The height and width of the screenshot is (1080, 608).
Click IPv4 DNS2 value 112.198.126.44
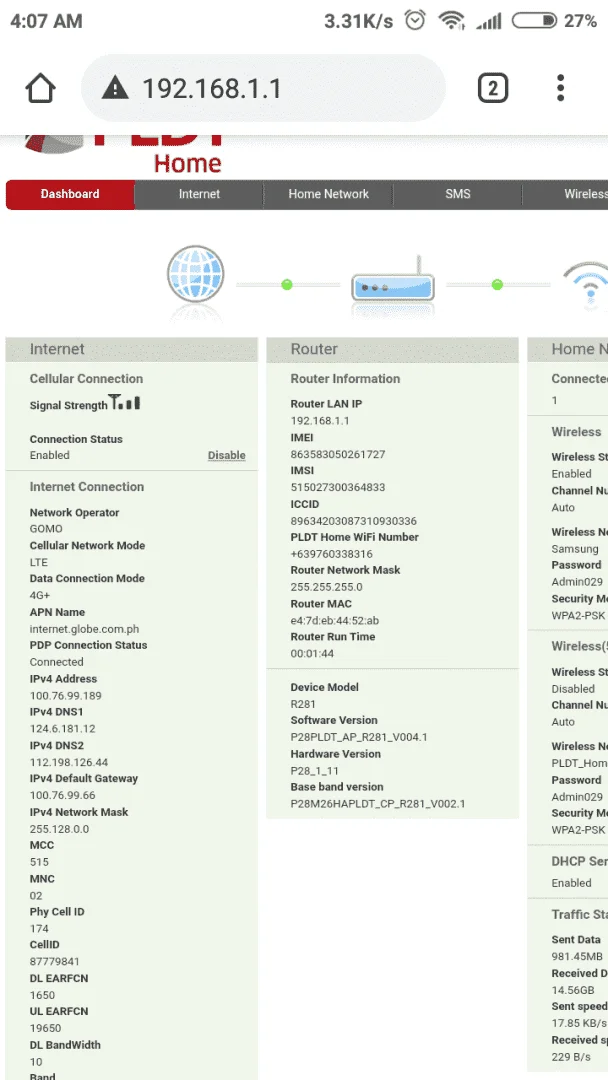pos(69,762)
